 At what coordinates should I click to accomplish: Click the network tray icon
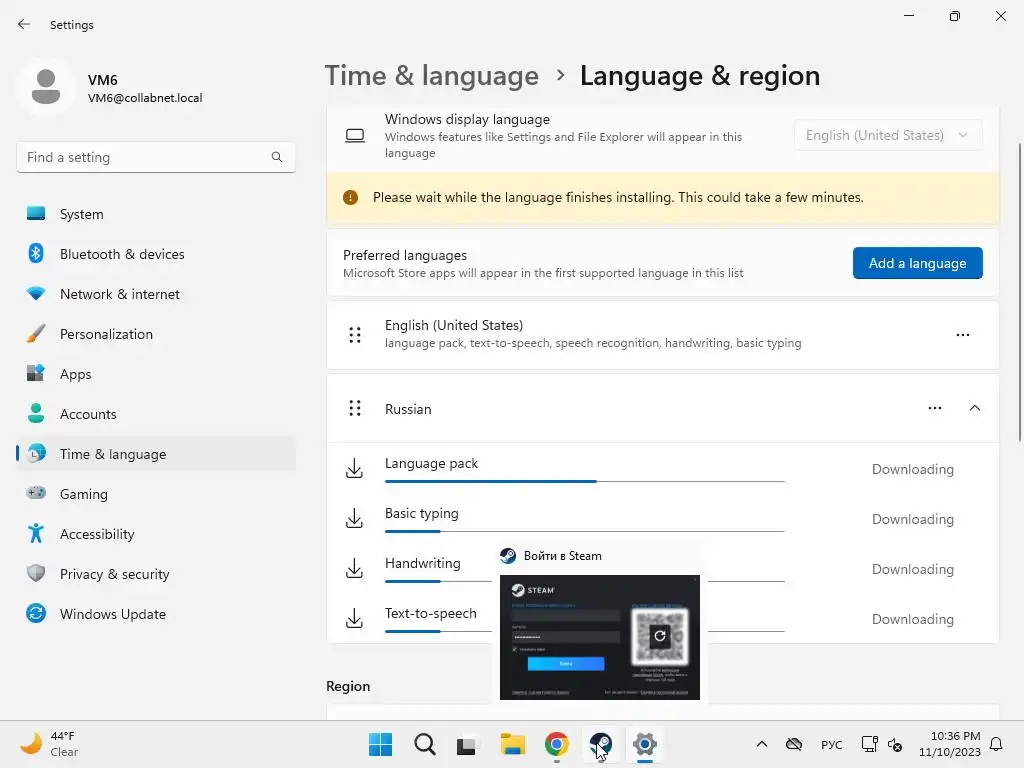pyautogui.click(x=869, y=744)
